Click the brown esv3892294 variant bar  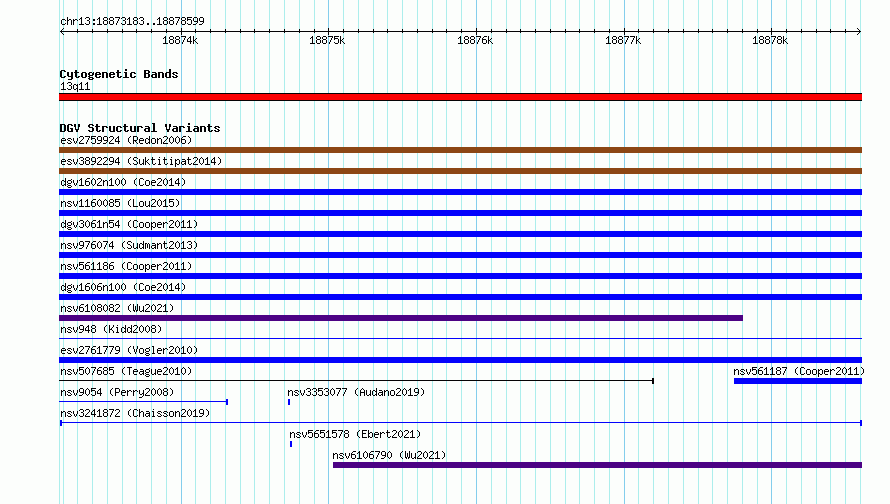coord(460,171)
